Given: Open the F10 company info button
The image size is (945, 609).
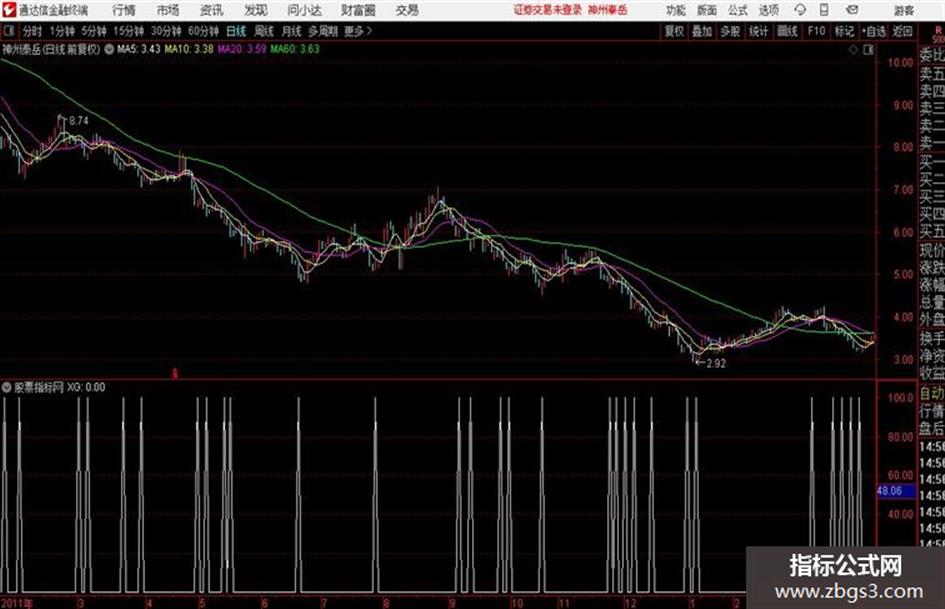Looking at the screenshot, I should click(816, 31).
